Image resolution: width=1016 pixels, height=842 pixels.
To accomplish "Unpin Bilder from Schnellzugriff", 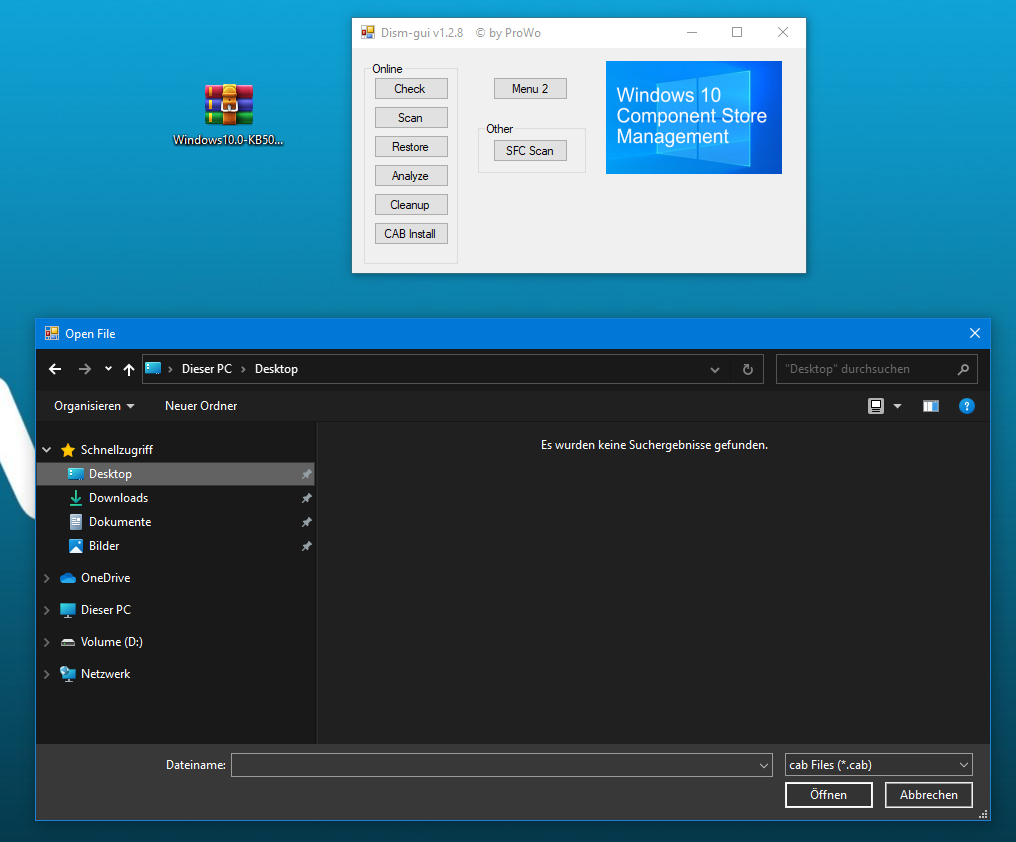I will point(306,546).
